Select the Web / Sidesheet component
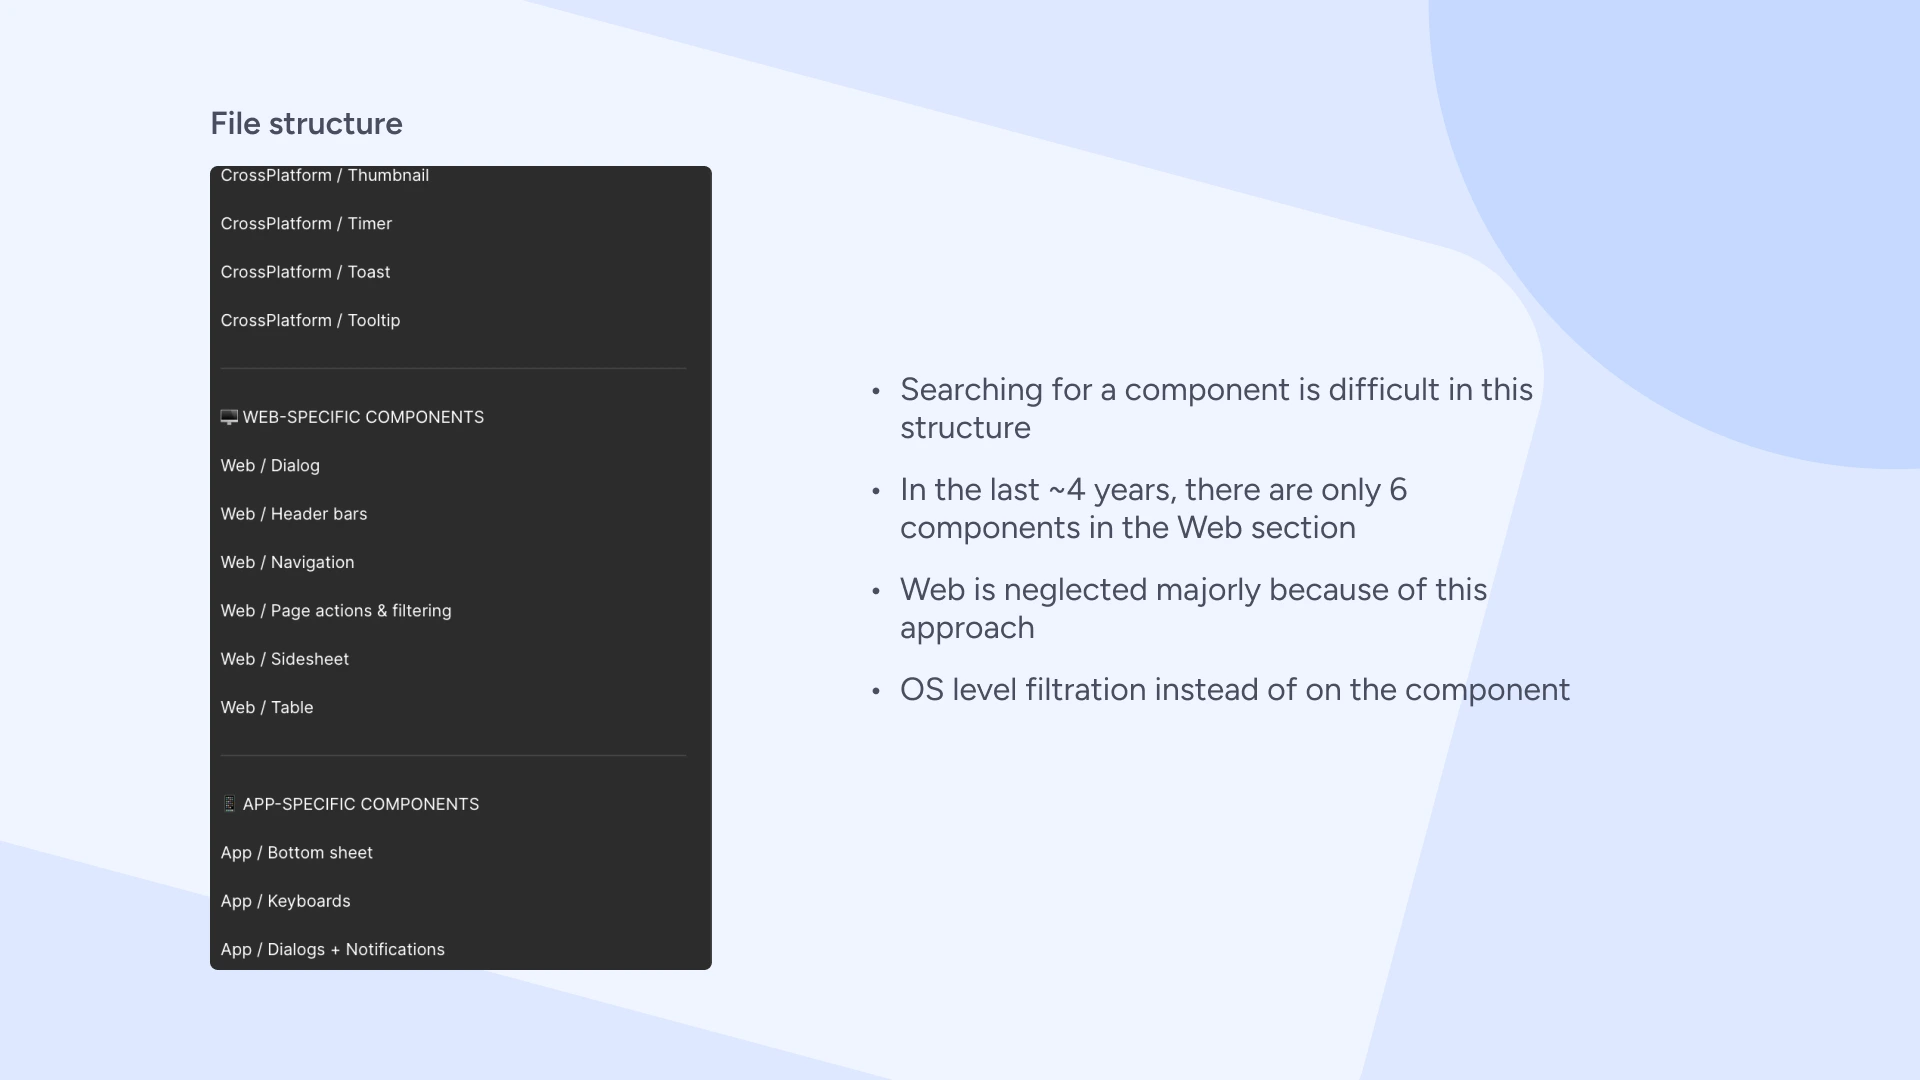Viewport: 1920px width, 1080px height. tap(285, 658)
